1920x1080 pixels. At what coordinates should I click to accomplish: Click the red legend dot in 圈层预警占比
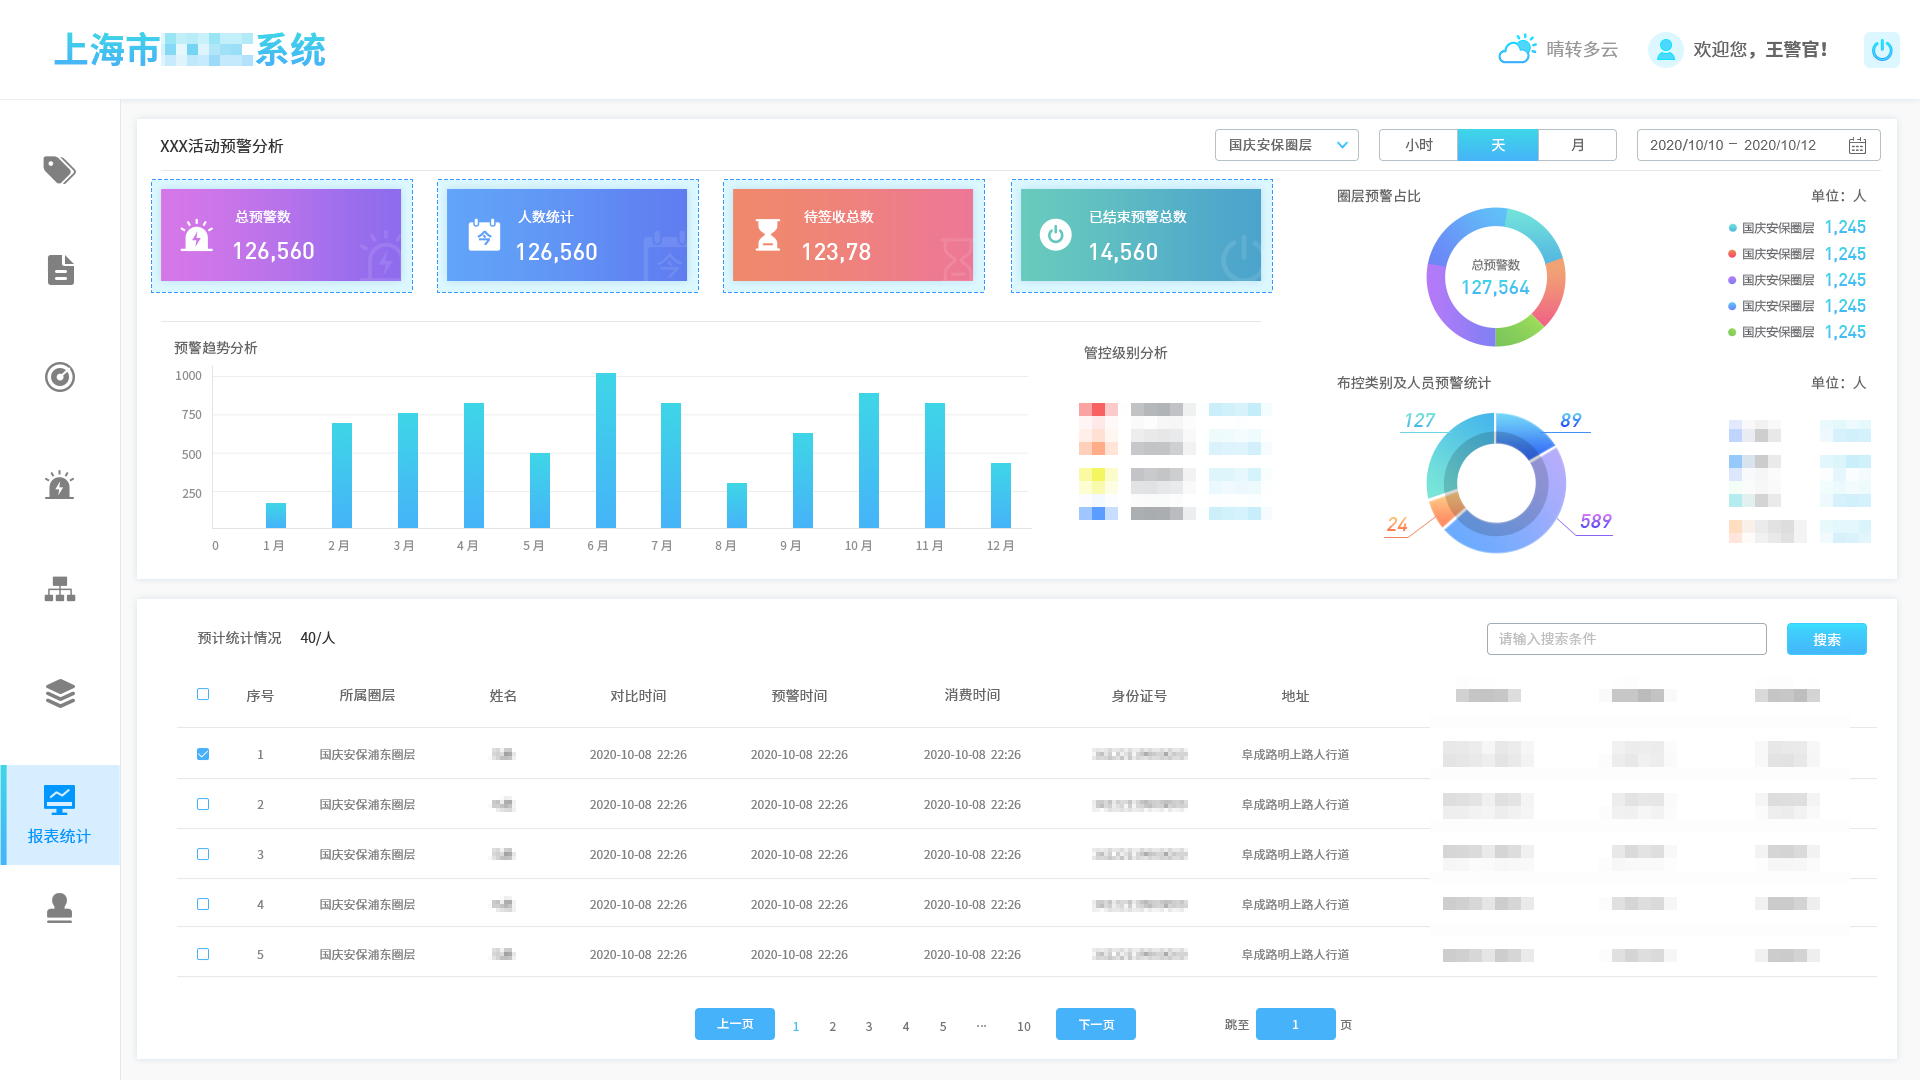(1732, 254)
